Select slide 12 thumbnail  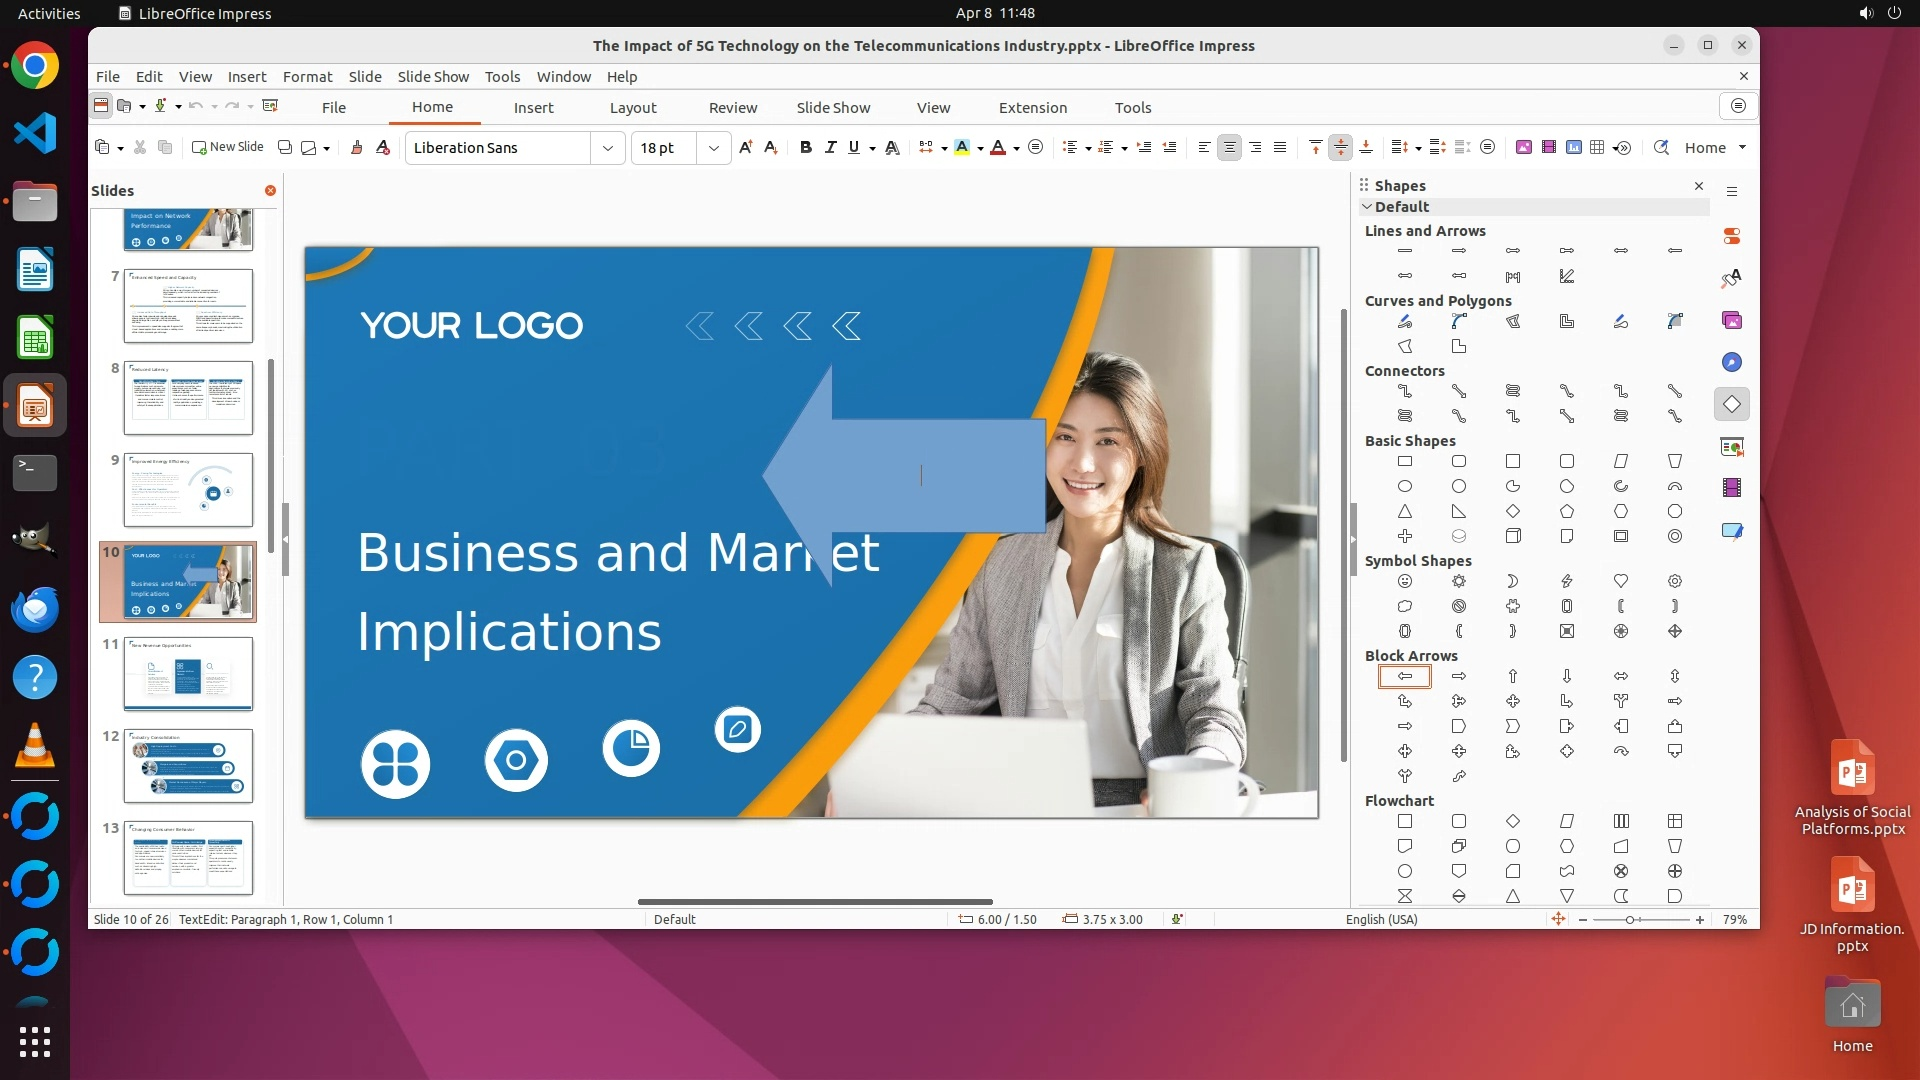pyautogui.click(x=188, y=766)
